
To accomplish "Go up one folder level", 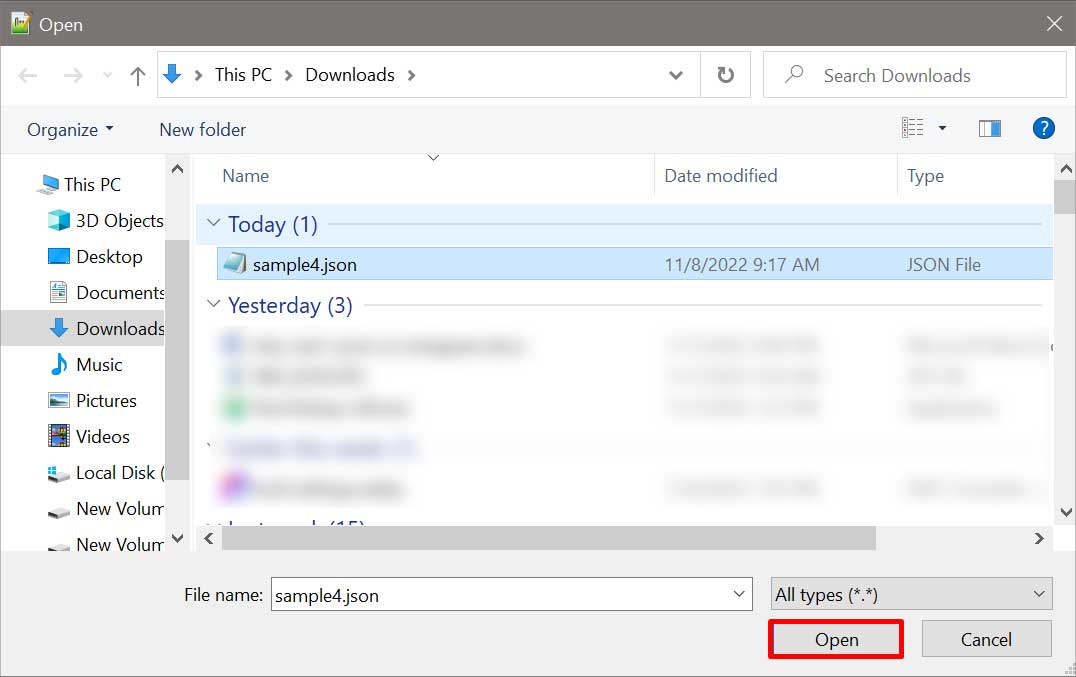I will pyautogui.click(x=138, y=74).
